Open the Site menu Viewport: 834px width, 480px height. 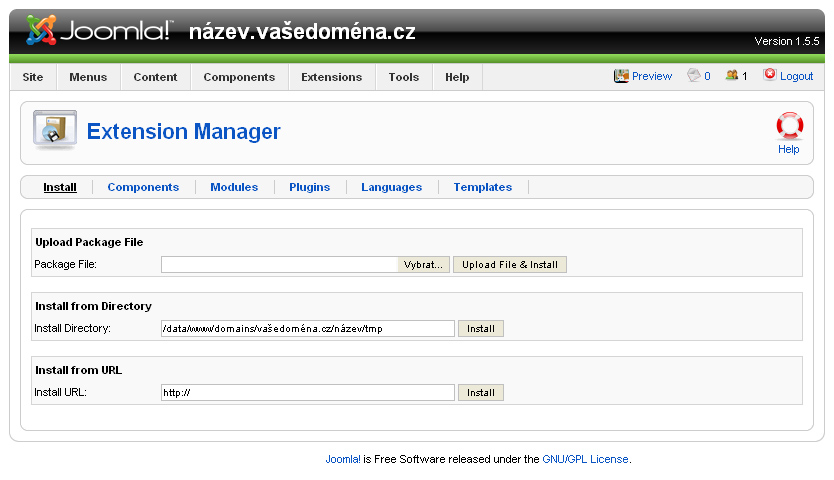(x=32, y=77)
